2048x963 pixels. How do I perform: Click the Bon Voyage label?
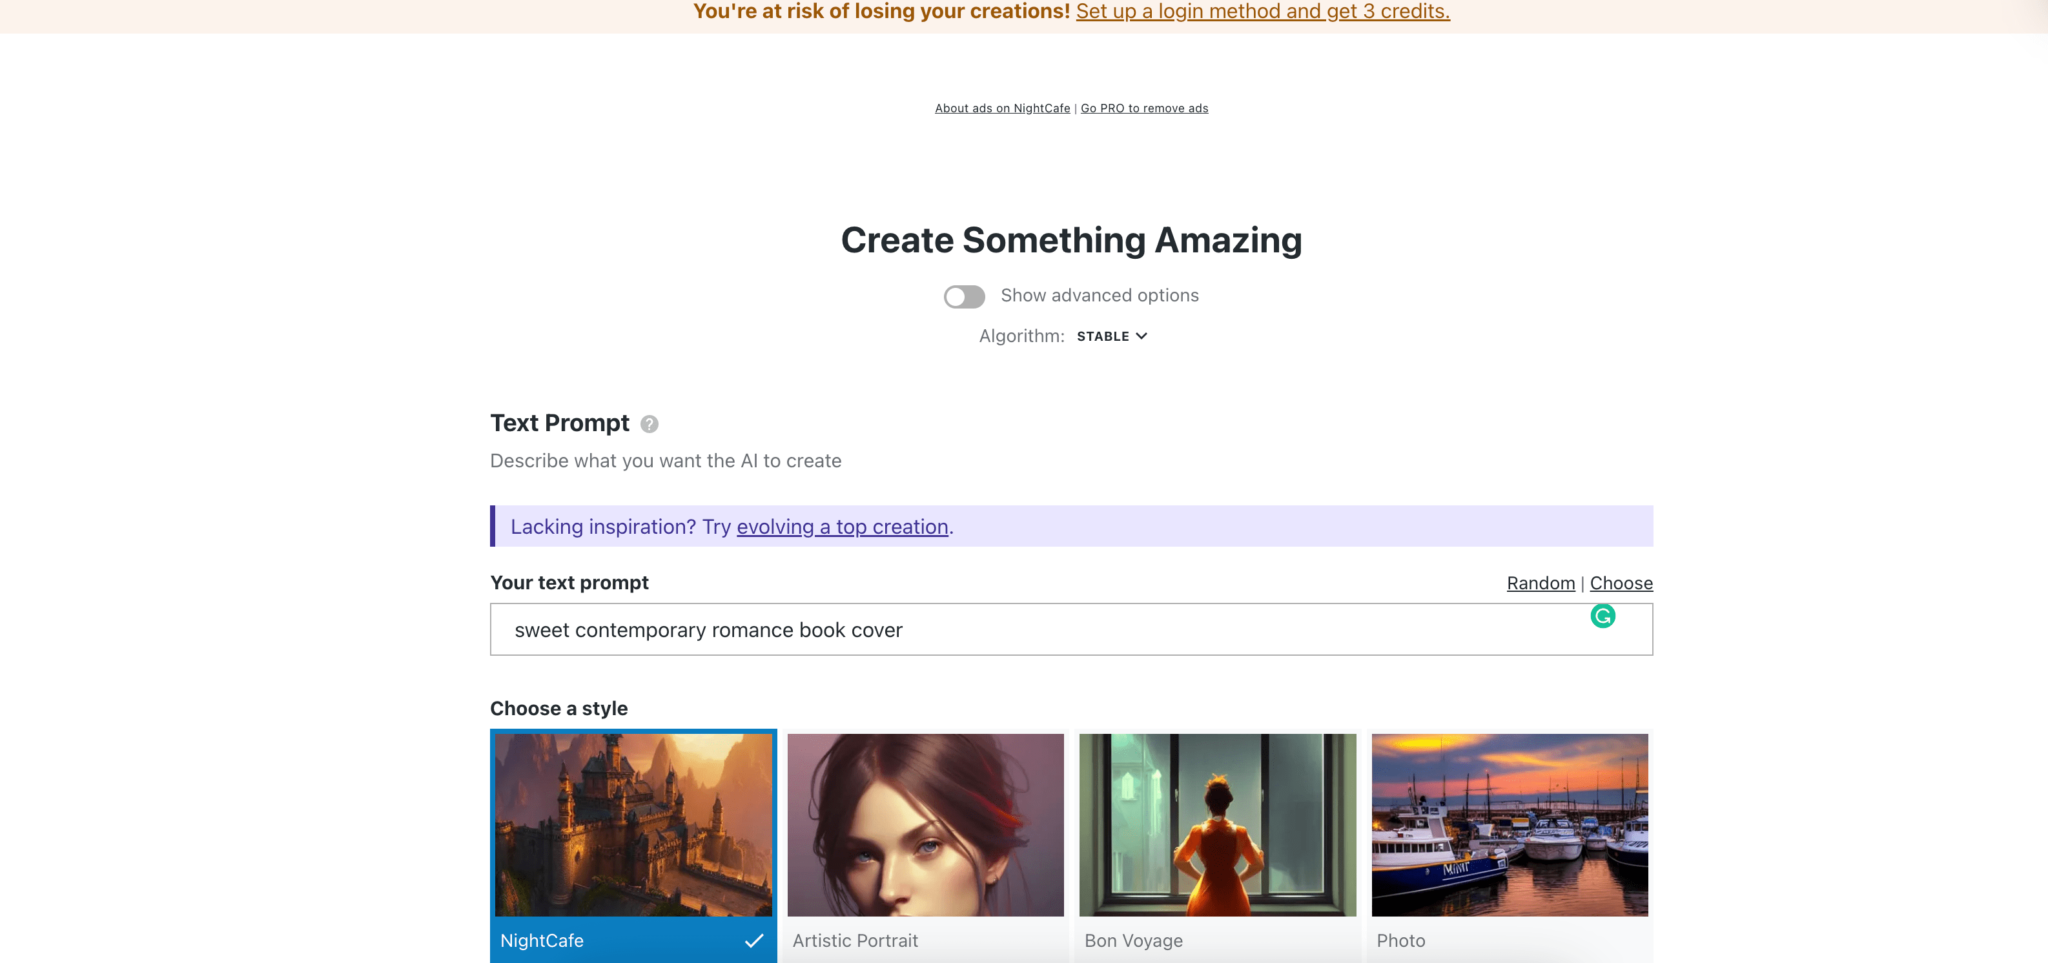coord(1133,941)
